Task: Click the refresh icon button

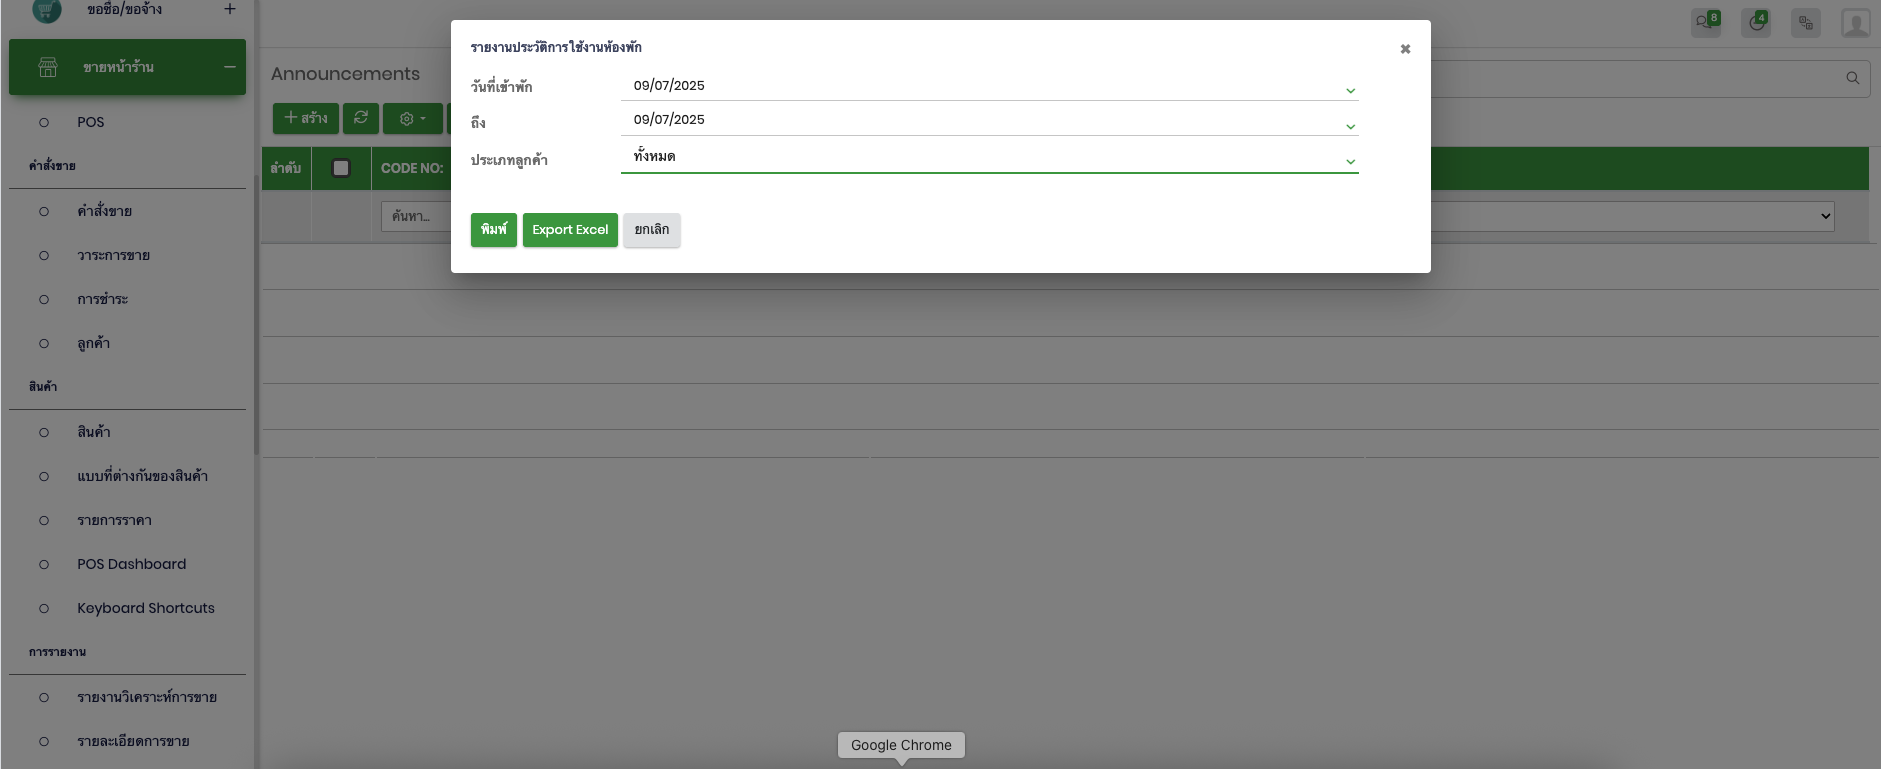Action: (361, 118)
